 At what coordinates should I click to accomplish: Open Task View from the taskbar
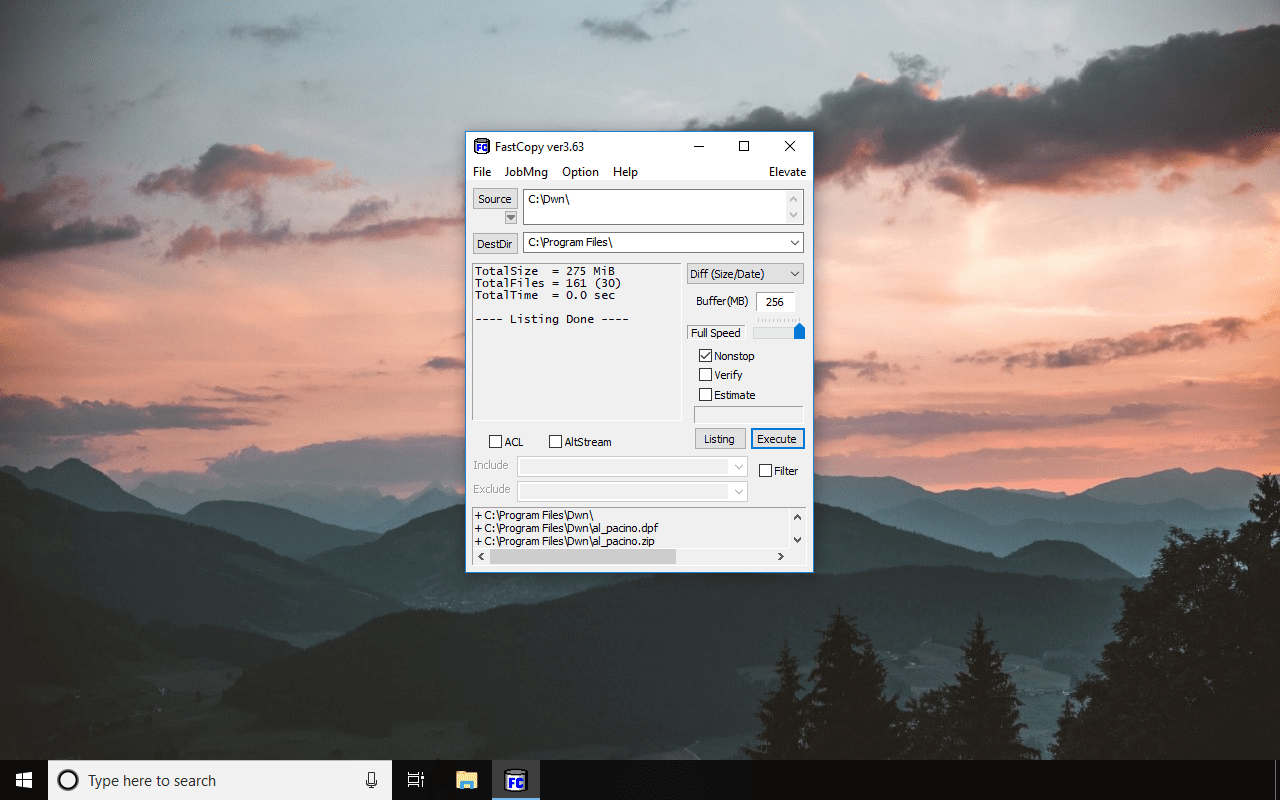[x=416, y=780]
